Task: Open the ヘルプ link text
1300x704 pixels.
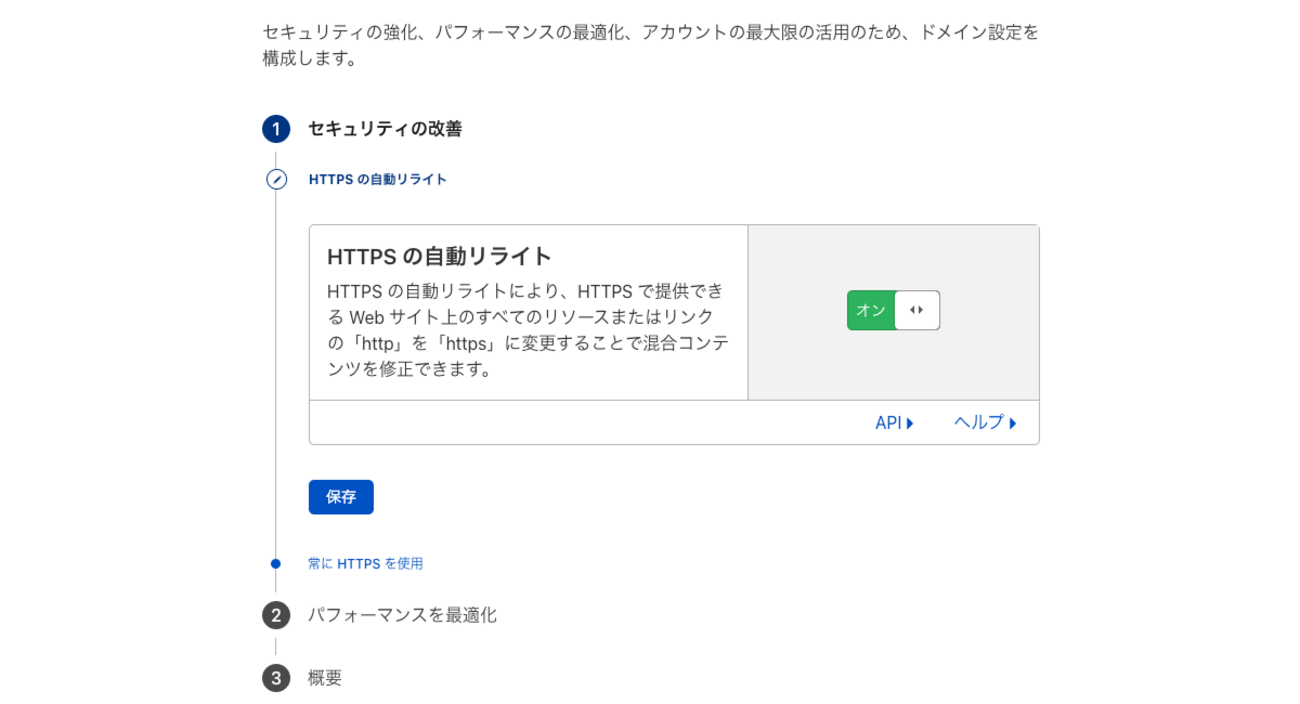Action: coord(979,423)
